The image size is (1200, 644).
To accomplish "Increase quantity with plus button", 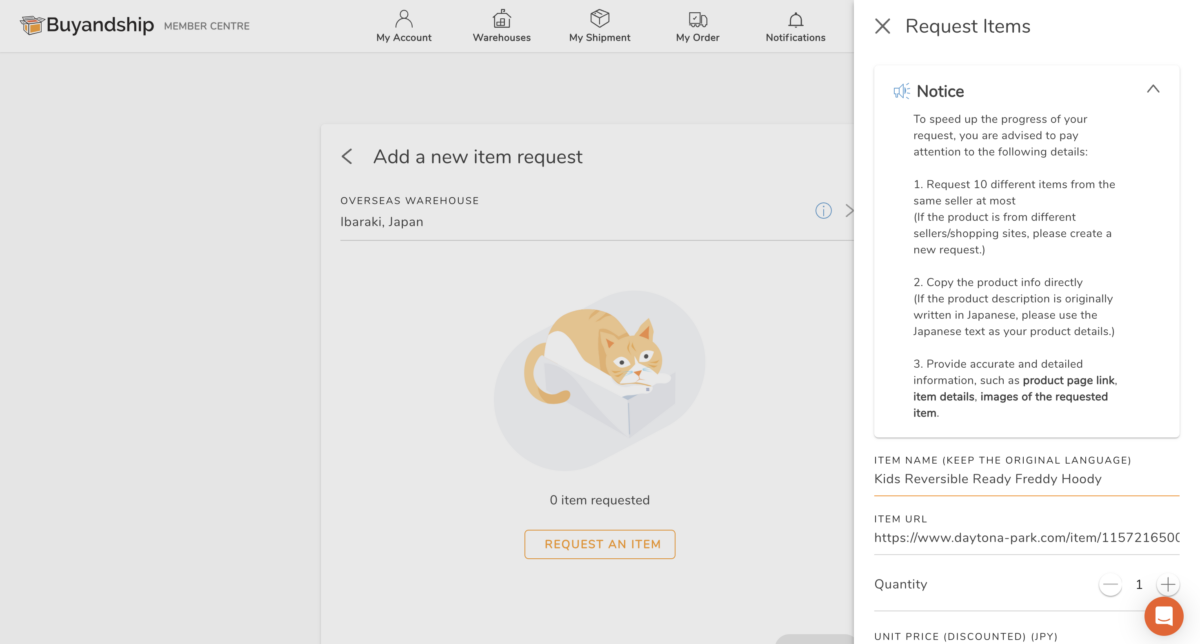I will click(1167, 585).
